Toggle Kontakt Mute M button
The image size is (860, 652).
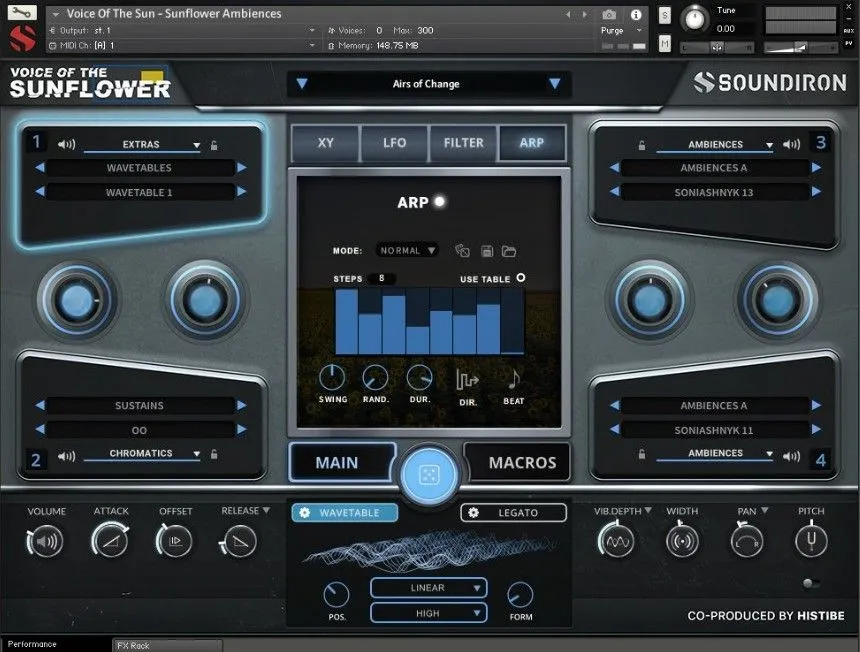(664, 43)
